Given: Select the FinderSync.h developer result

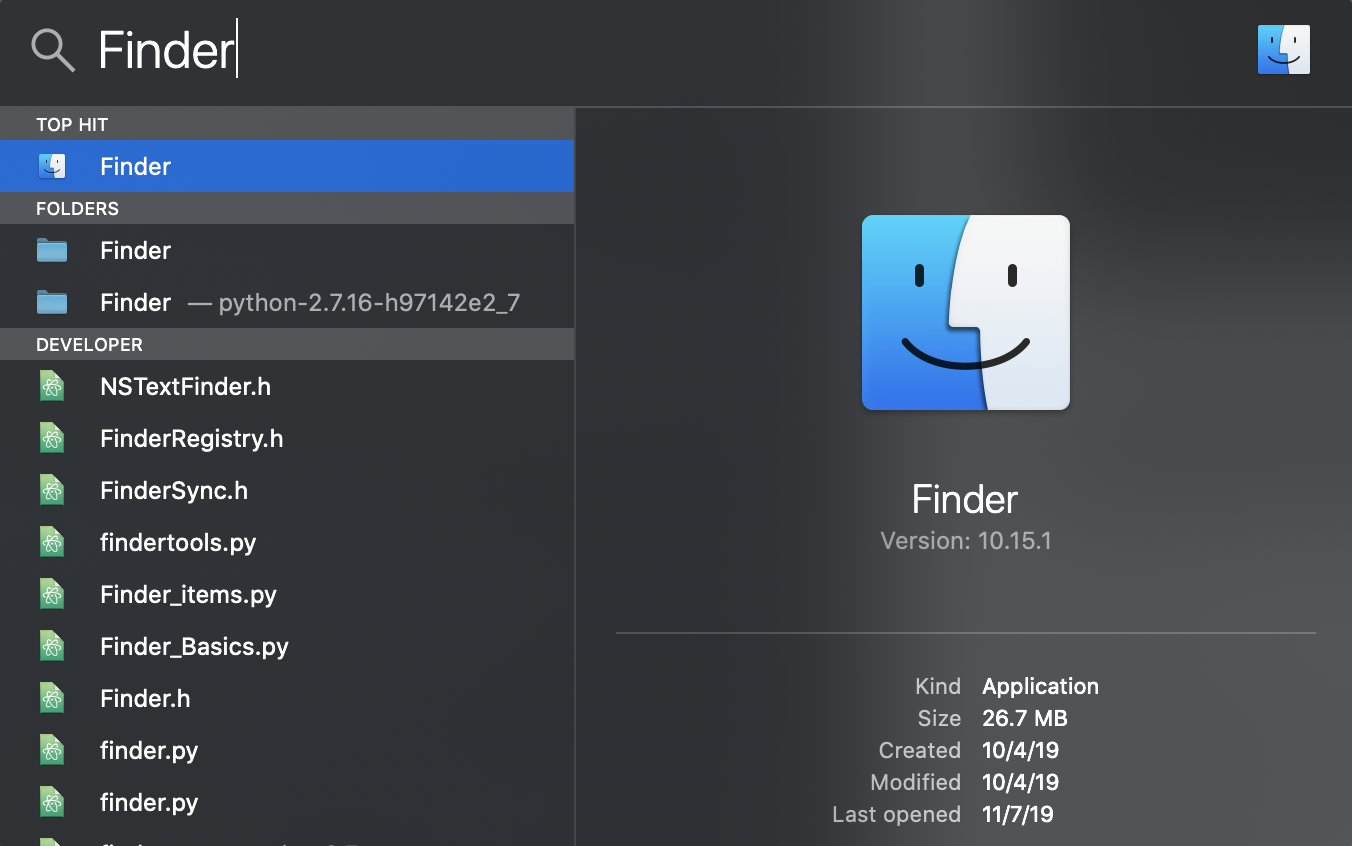Looking at the screenshot, I should pyautogui.click(x=287, y=490).
